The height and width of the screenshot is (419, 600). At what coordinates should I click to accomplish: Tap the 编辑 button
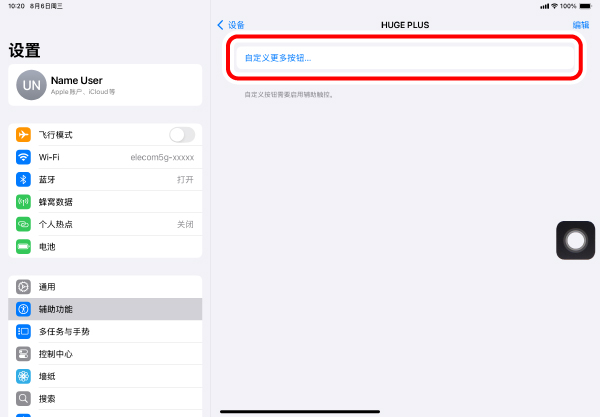[x=580, y=25]
